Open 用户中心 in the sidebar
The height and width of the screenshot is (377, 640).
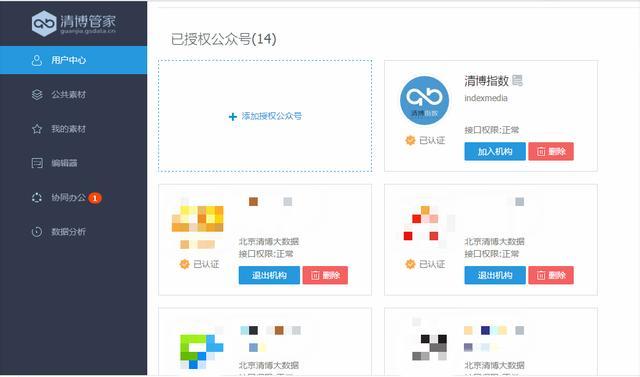click(73, 60)
